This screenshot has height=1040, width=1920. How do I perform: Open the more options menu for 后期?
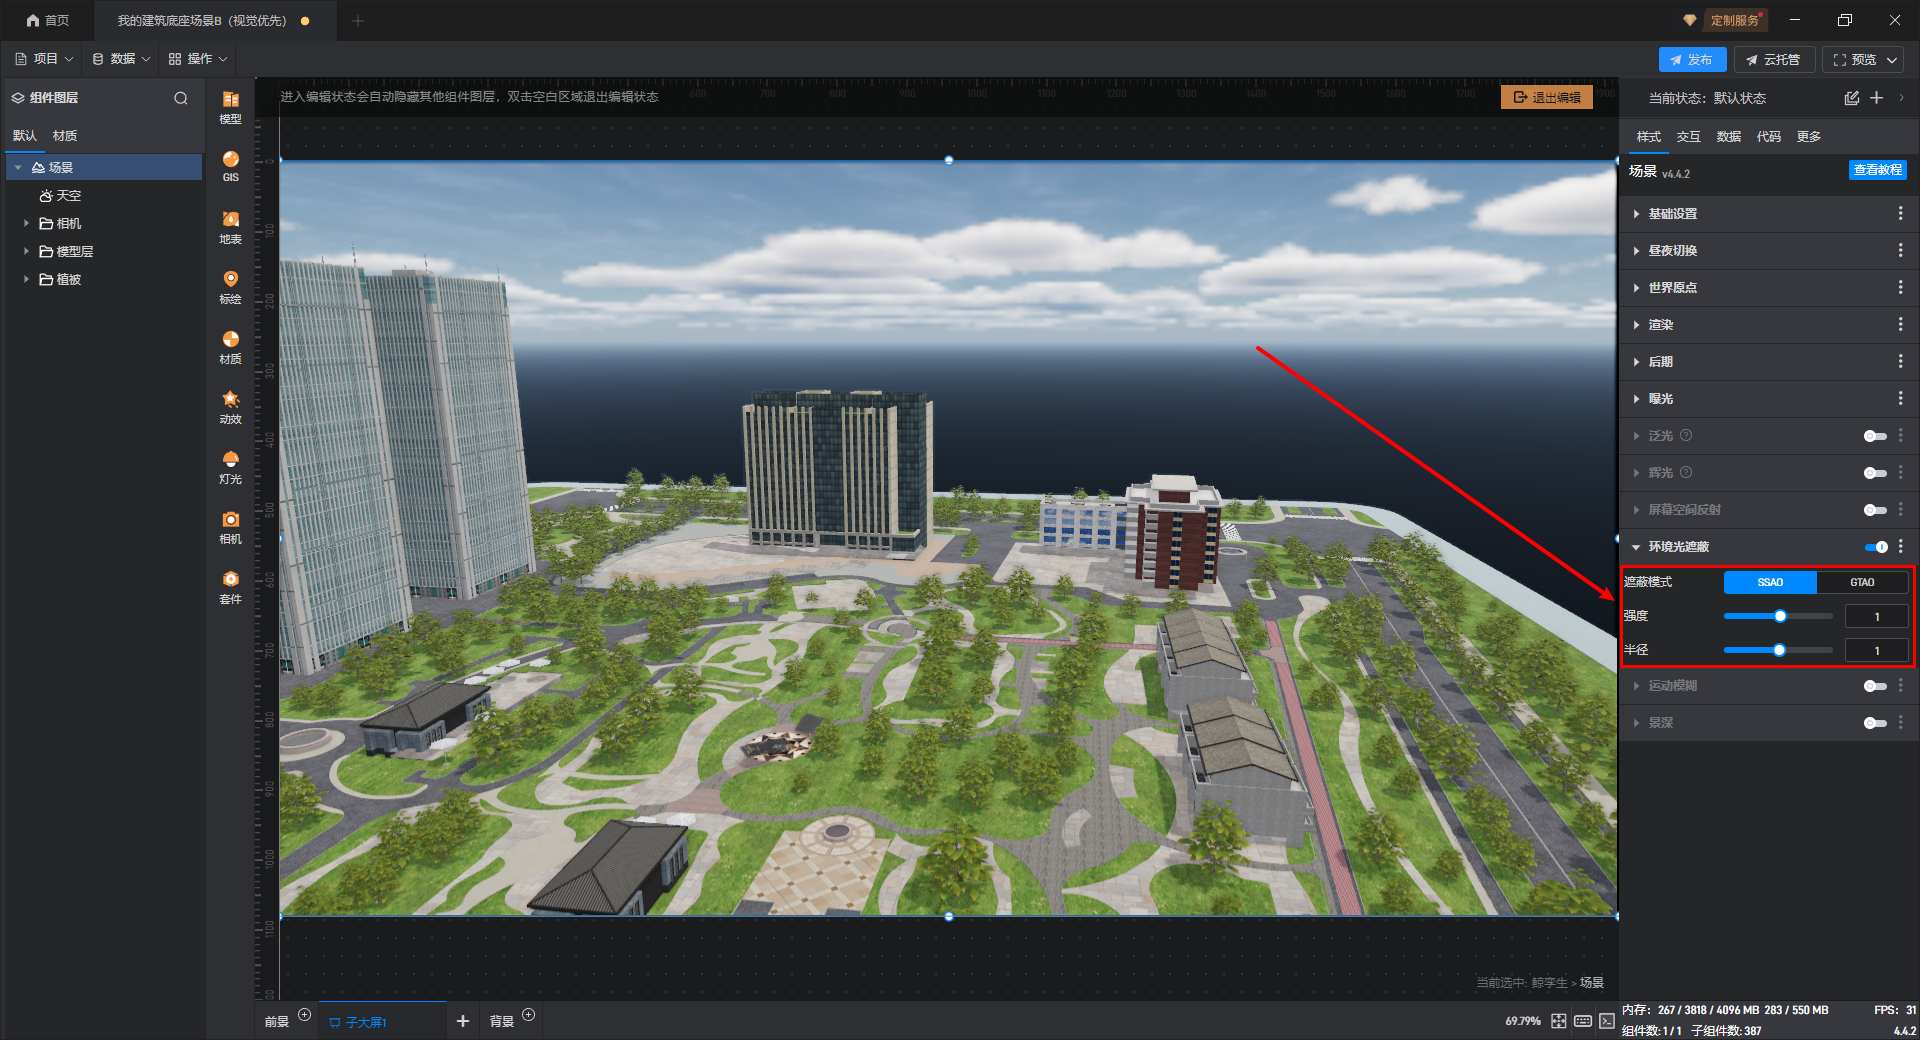pyautogui.click(x=1900, y=362)
